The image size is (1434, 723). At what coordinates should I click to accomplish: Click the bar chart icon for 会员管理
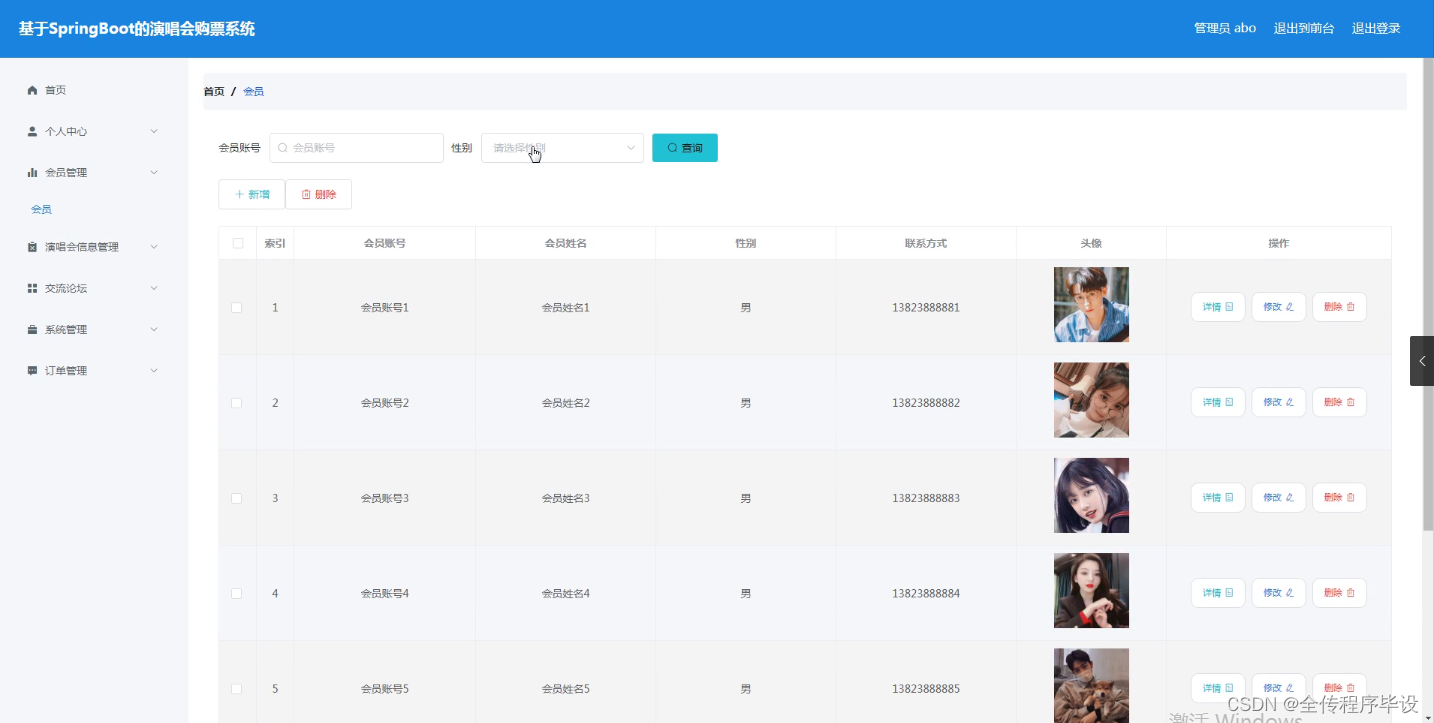pyautogui.click(x=31, y=171)
